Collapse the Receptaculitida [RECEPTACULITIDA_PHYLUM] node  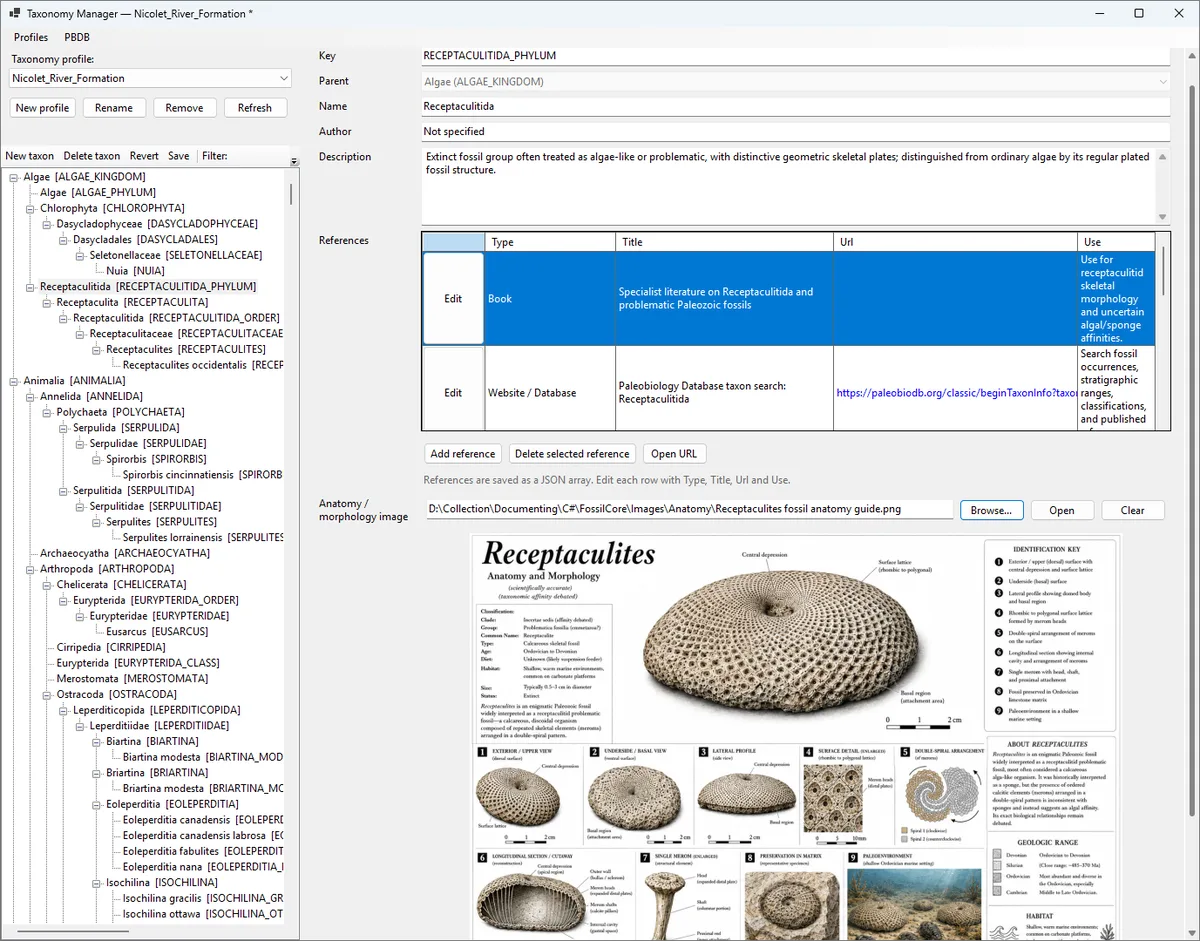pos(29,286)
